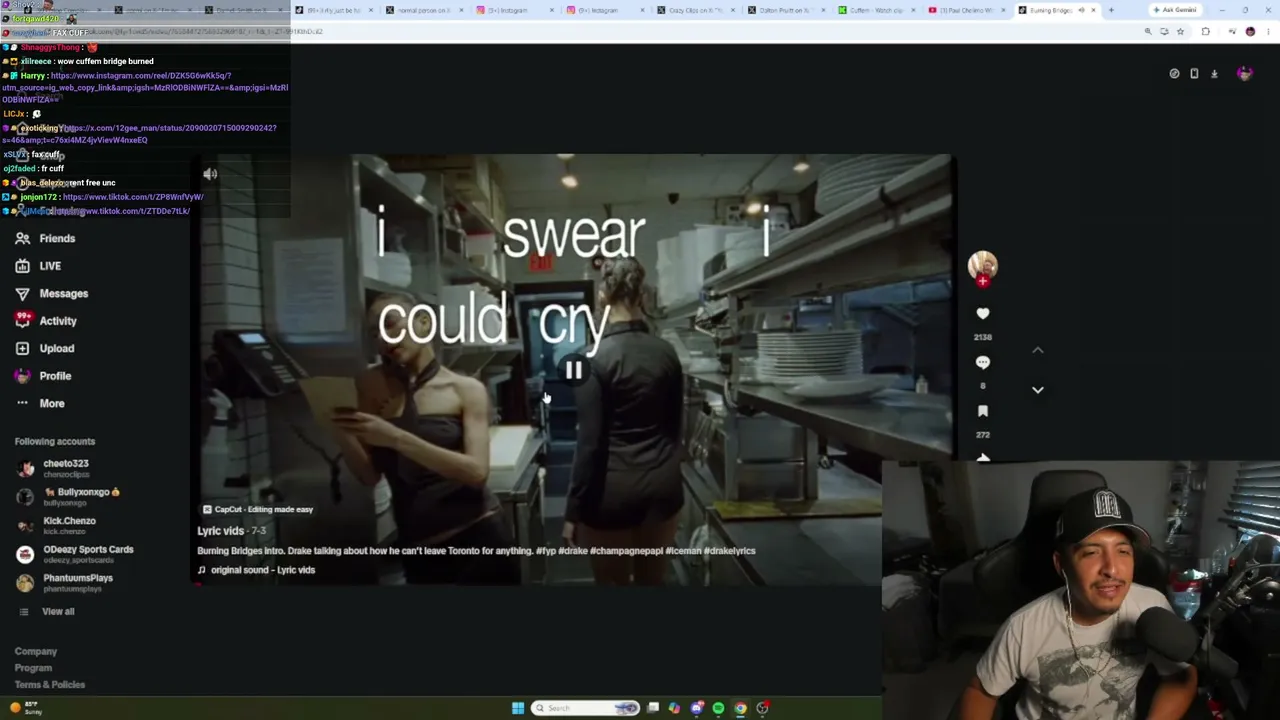Image resolution: width=1280 pixels, height=720 pixels.
Task: Go to previous video with up arrow
Action: (x=1038, y=350)
